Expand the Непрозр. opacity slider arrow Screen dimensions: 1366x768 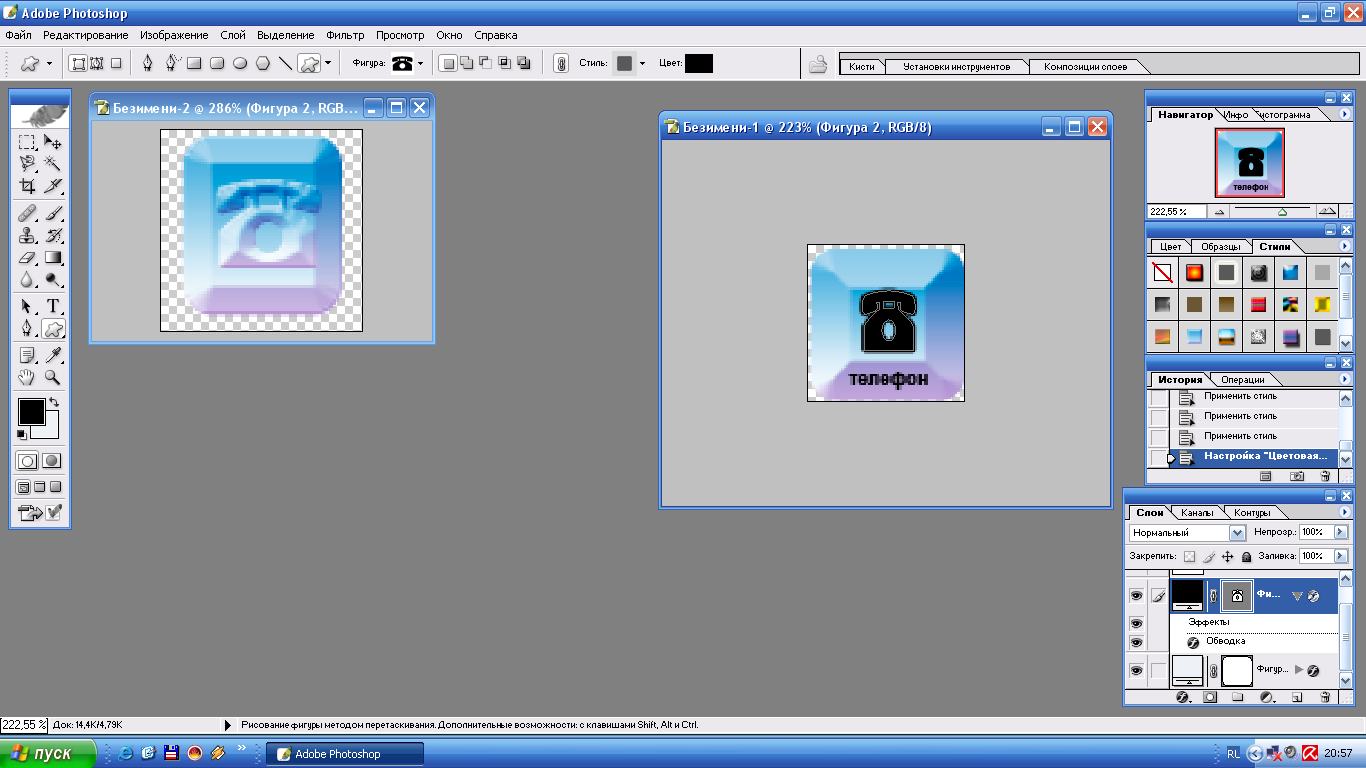pyautogui.click(x=1341, y=533)
